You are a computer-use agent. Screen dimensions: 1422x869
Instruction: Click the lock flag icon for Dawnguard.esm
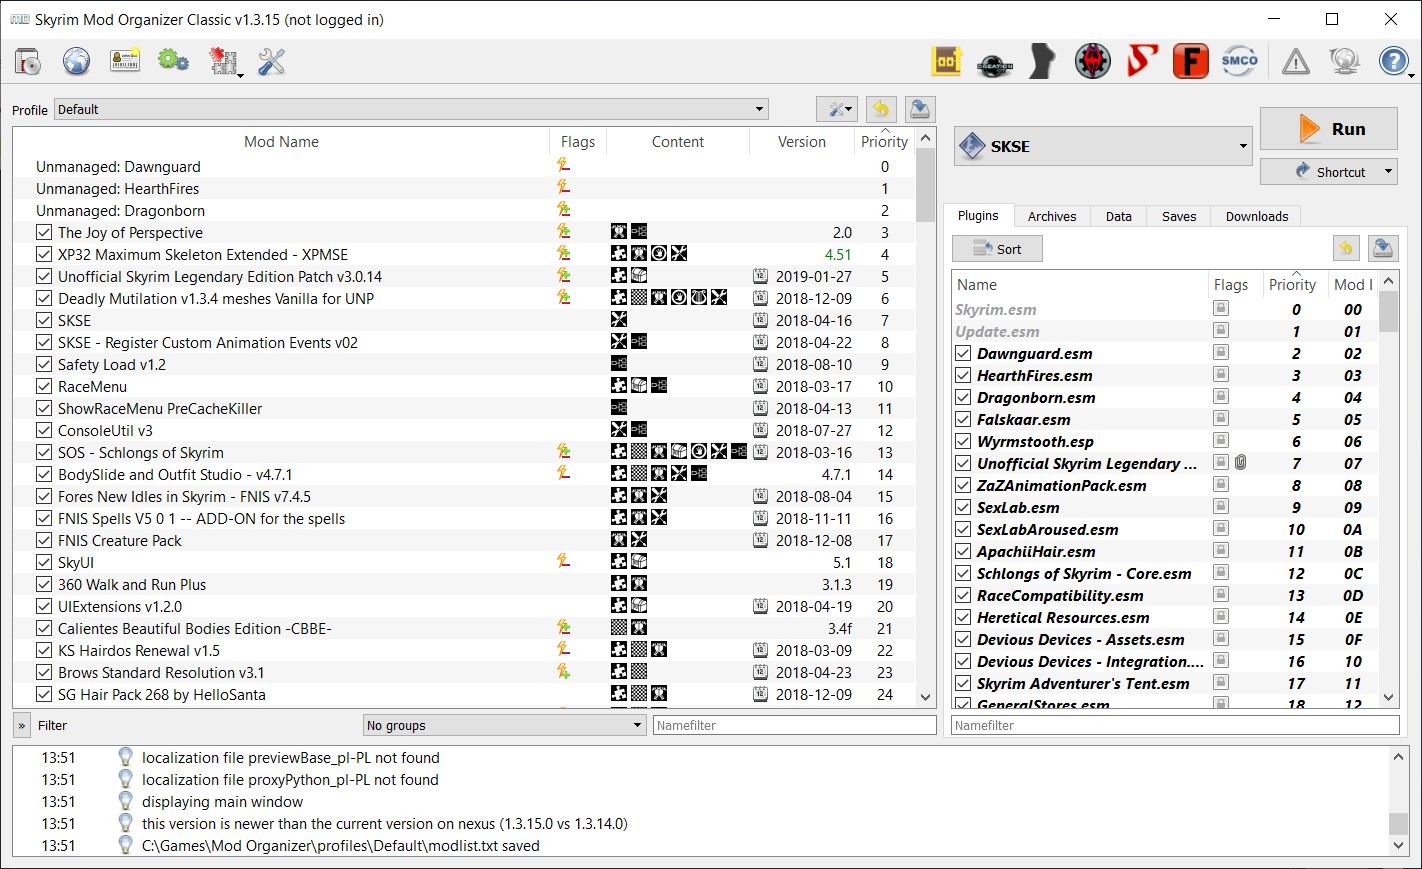point(1221,353)
